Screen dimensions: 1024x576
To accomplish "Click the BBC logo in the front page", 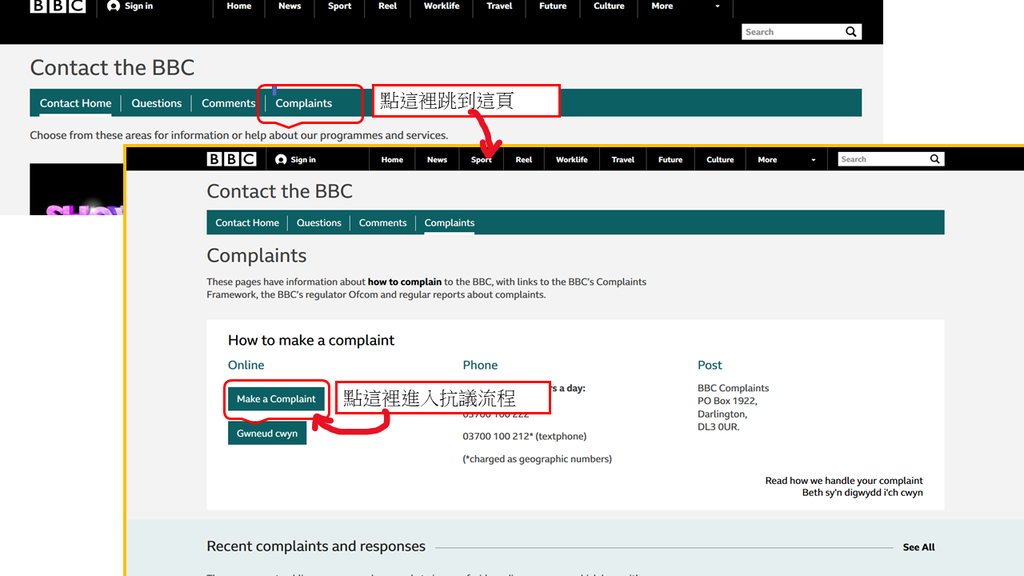I will tap(231, 159).
